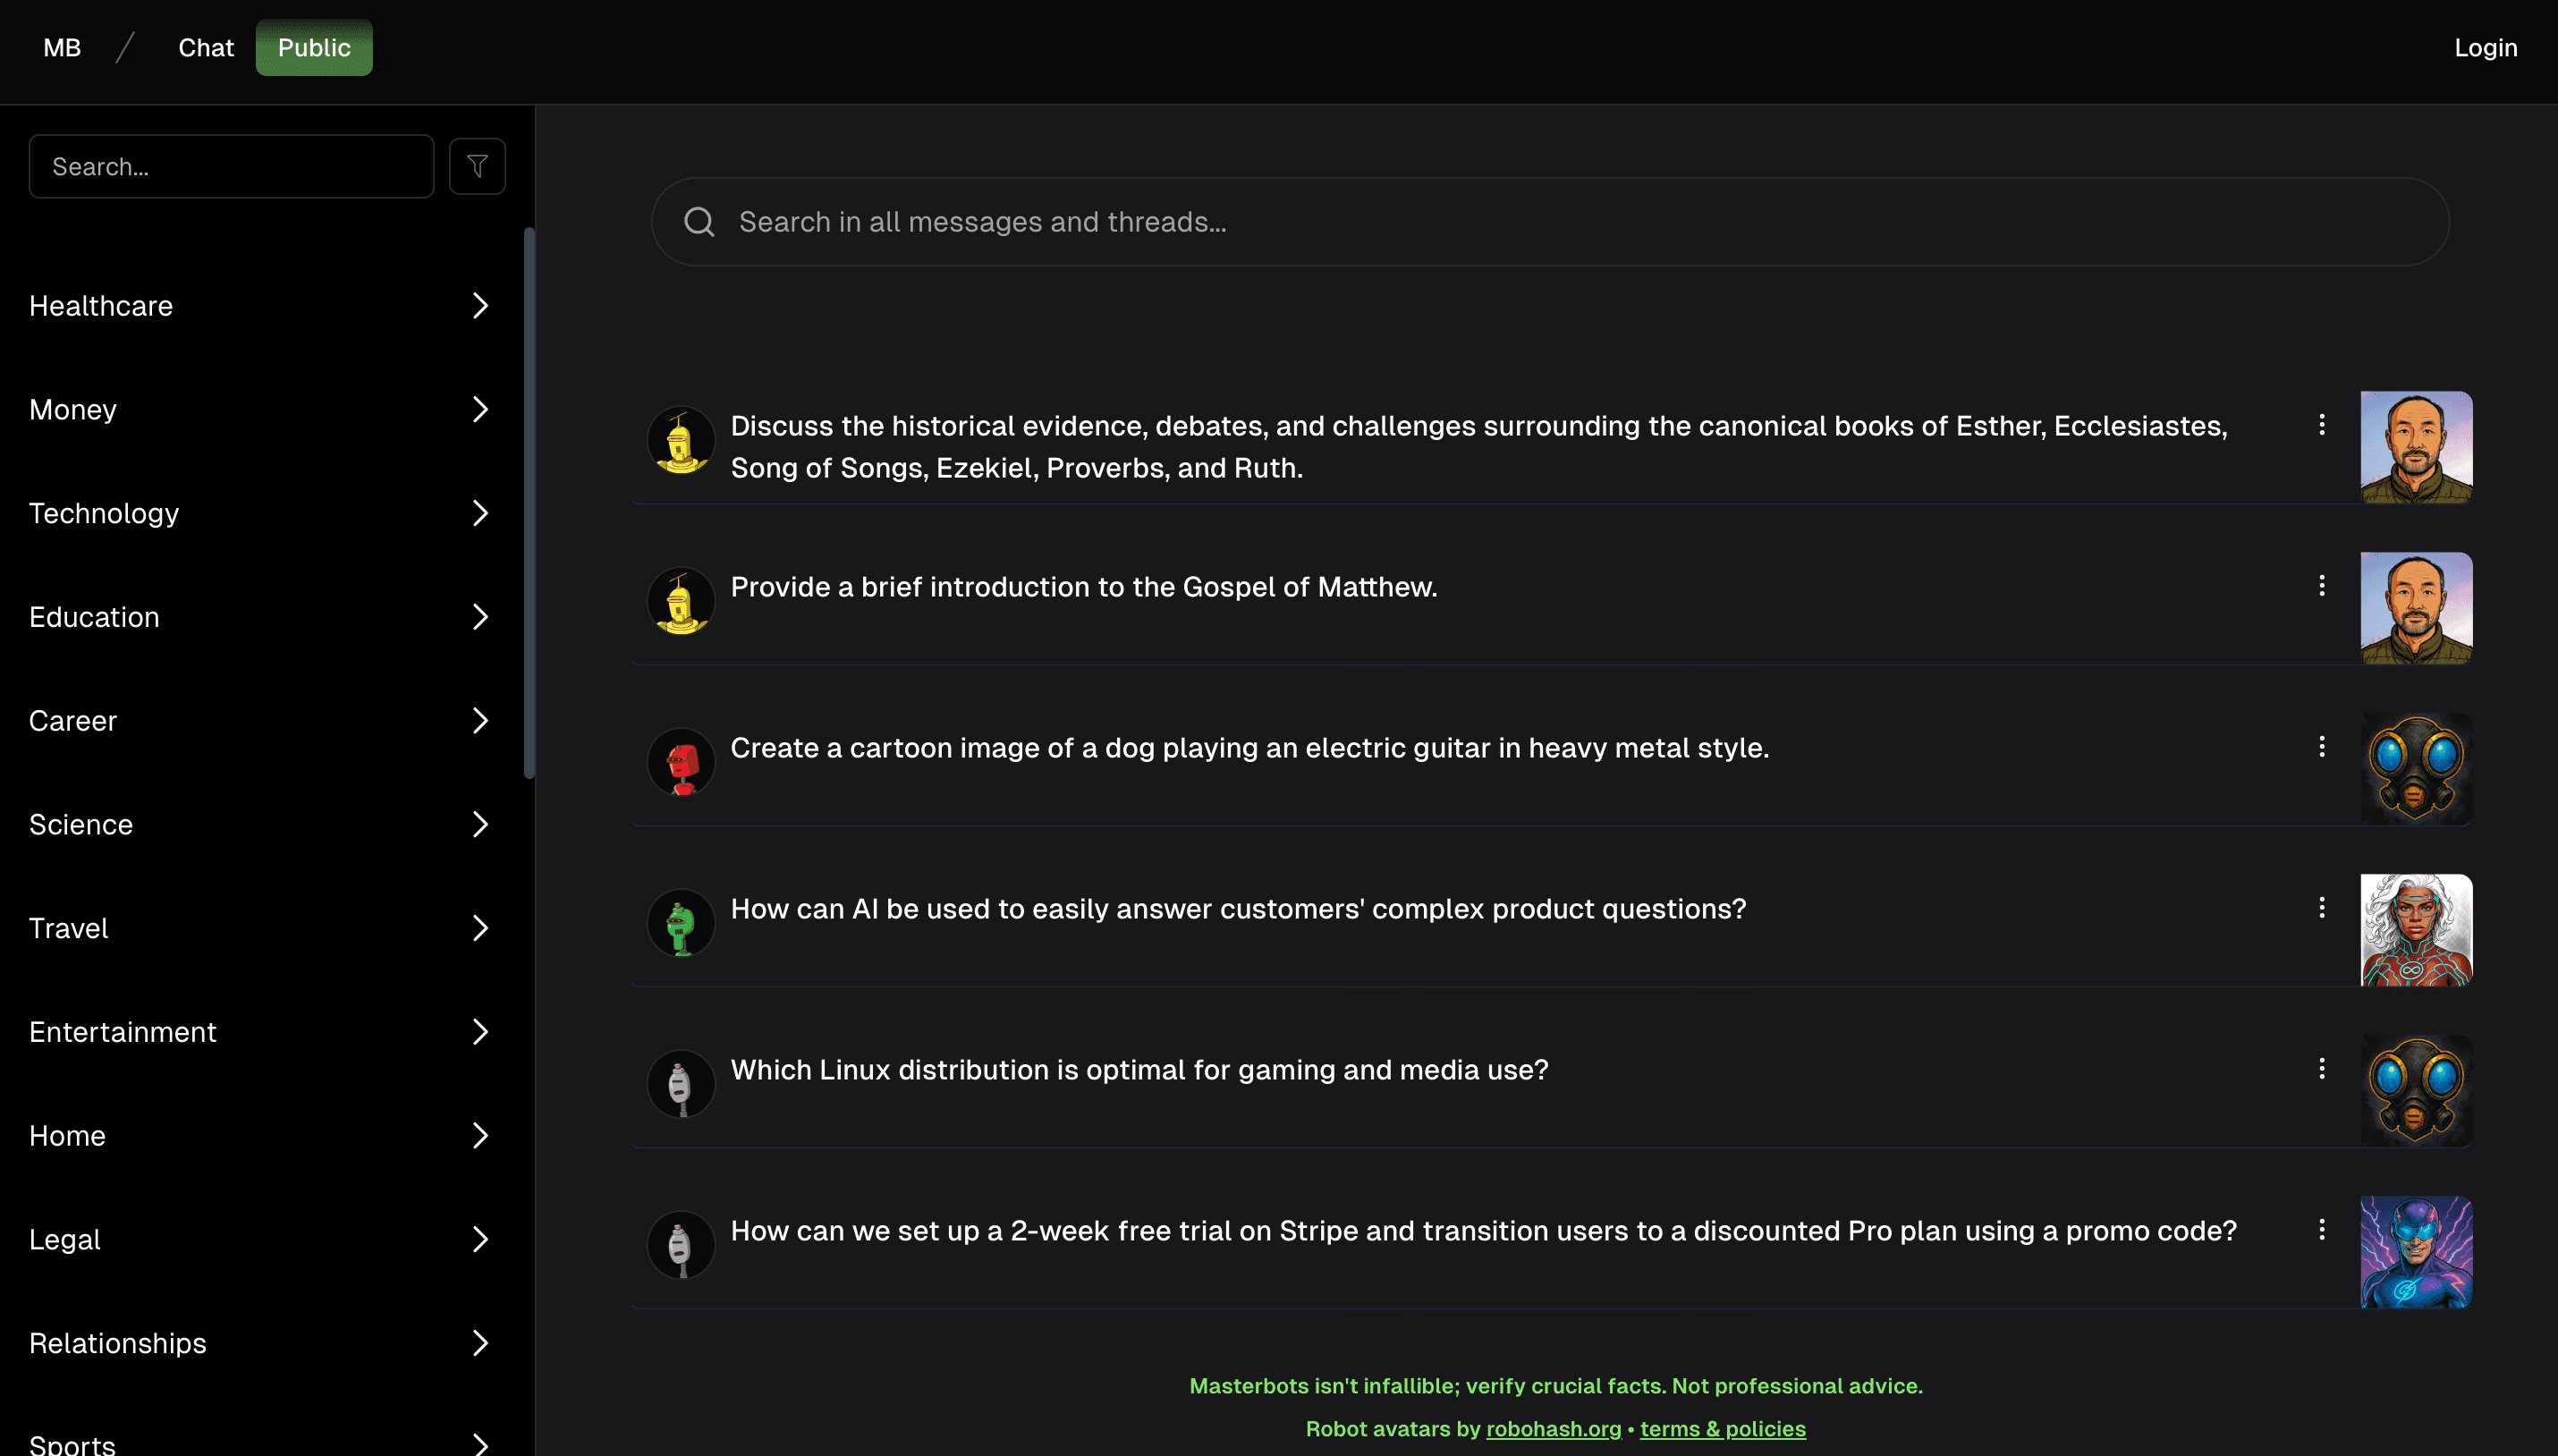Viewport: 2558px width, 1456px height.
Task: Click the green robot avatar beside the AI customers thread
Action: coord(681,924)
